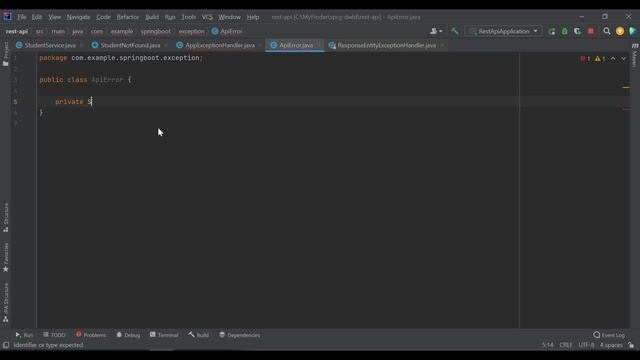The height and width of the screenshot is (360, 640).
Task: Click the springboot breadcrumb segment
Action: 156,31
